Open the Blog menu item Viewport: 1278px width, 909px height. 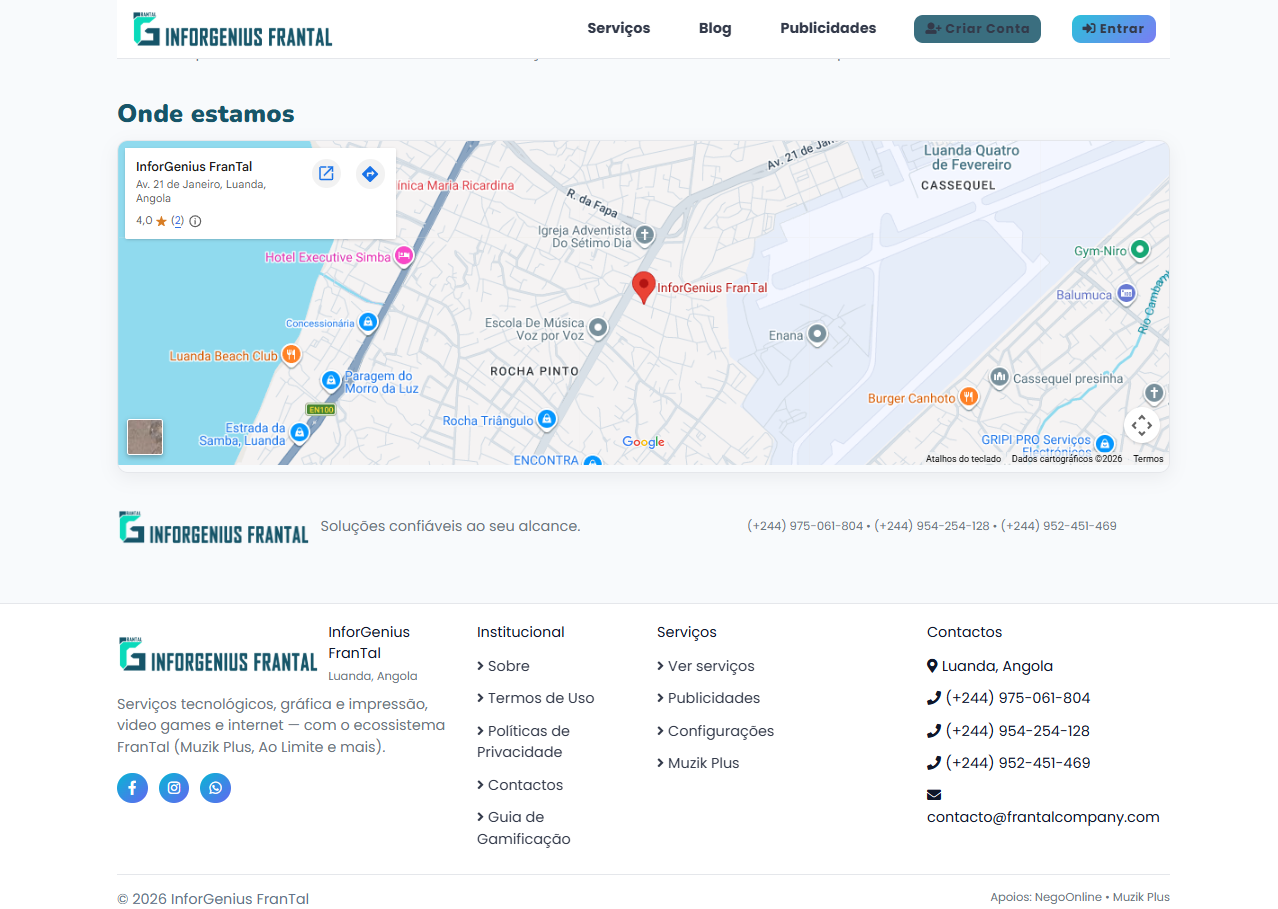pyautogui.click(x=715, y=28)
